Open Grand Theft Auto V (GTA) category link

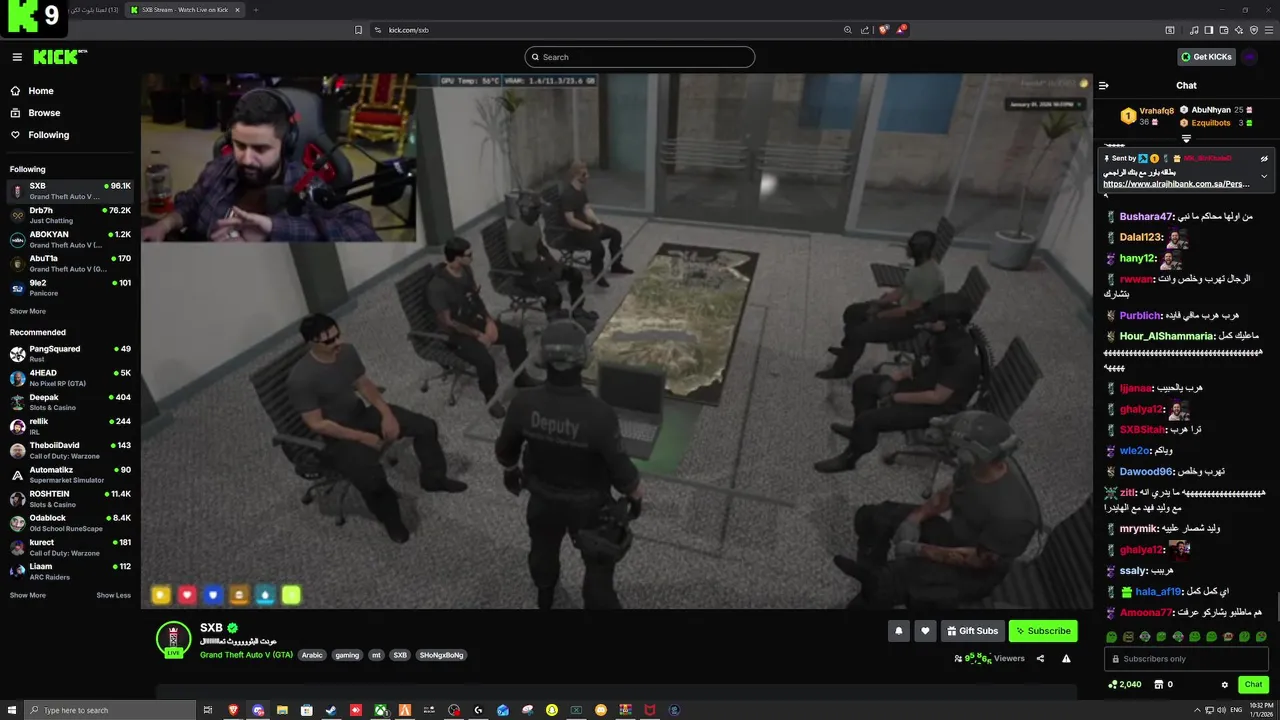(x=246, y=655)
